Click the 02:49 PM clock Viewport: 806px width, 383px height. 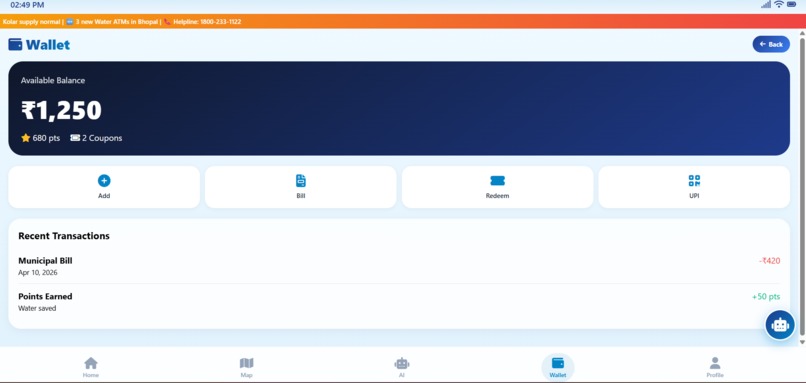point(27,5)
